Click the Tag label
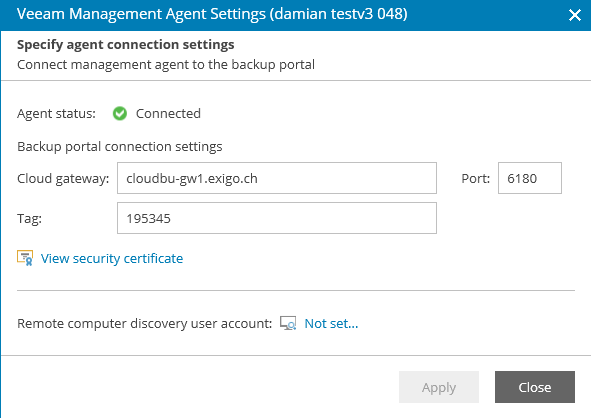Viewport: 591px width, 418px height. [x=29, y=219]
